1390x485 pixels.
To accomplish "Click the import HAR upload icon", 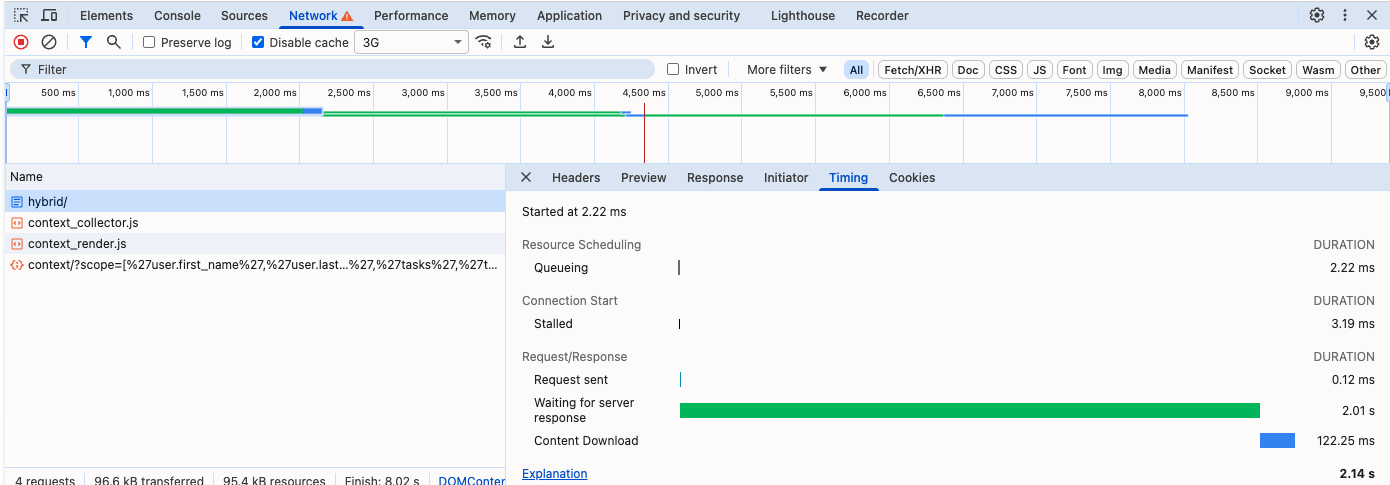I will tap(520, 42).
